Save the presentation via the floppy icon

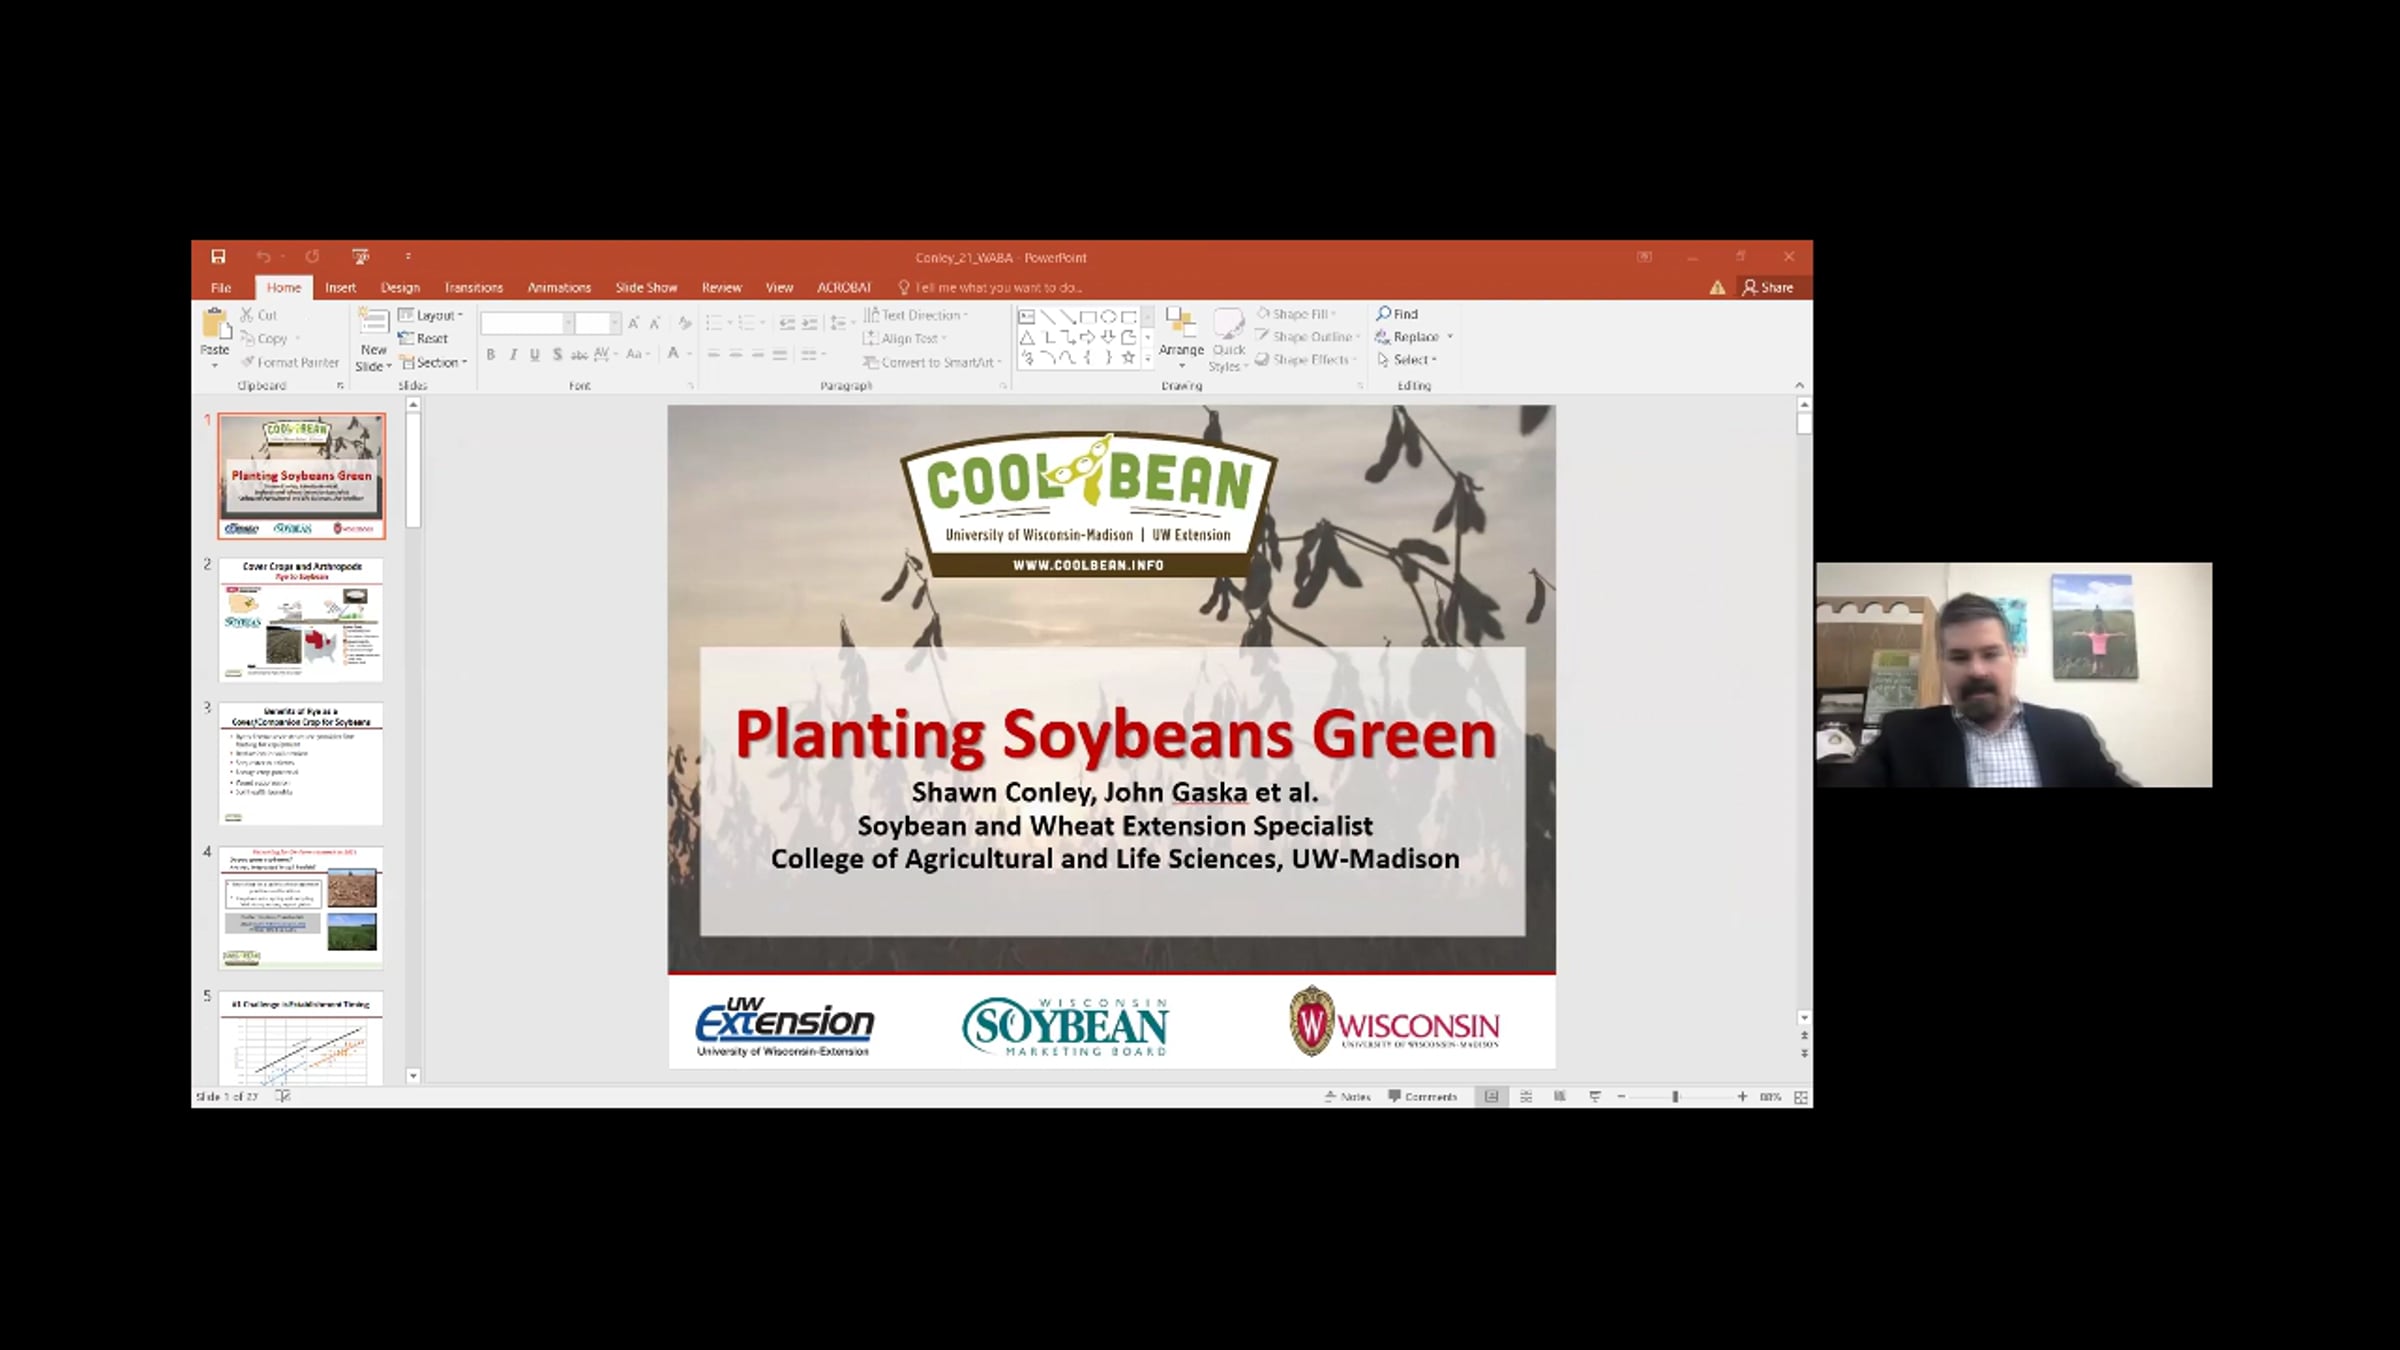[218, 257]
